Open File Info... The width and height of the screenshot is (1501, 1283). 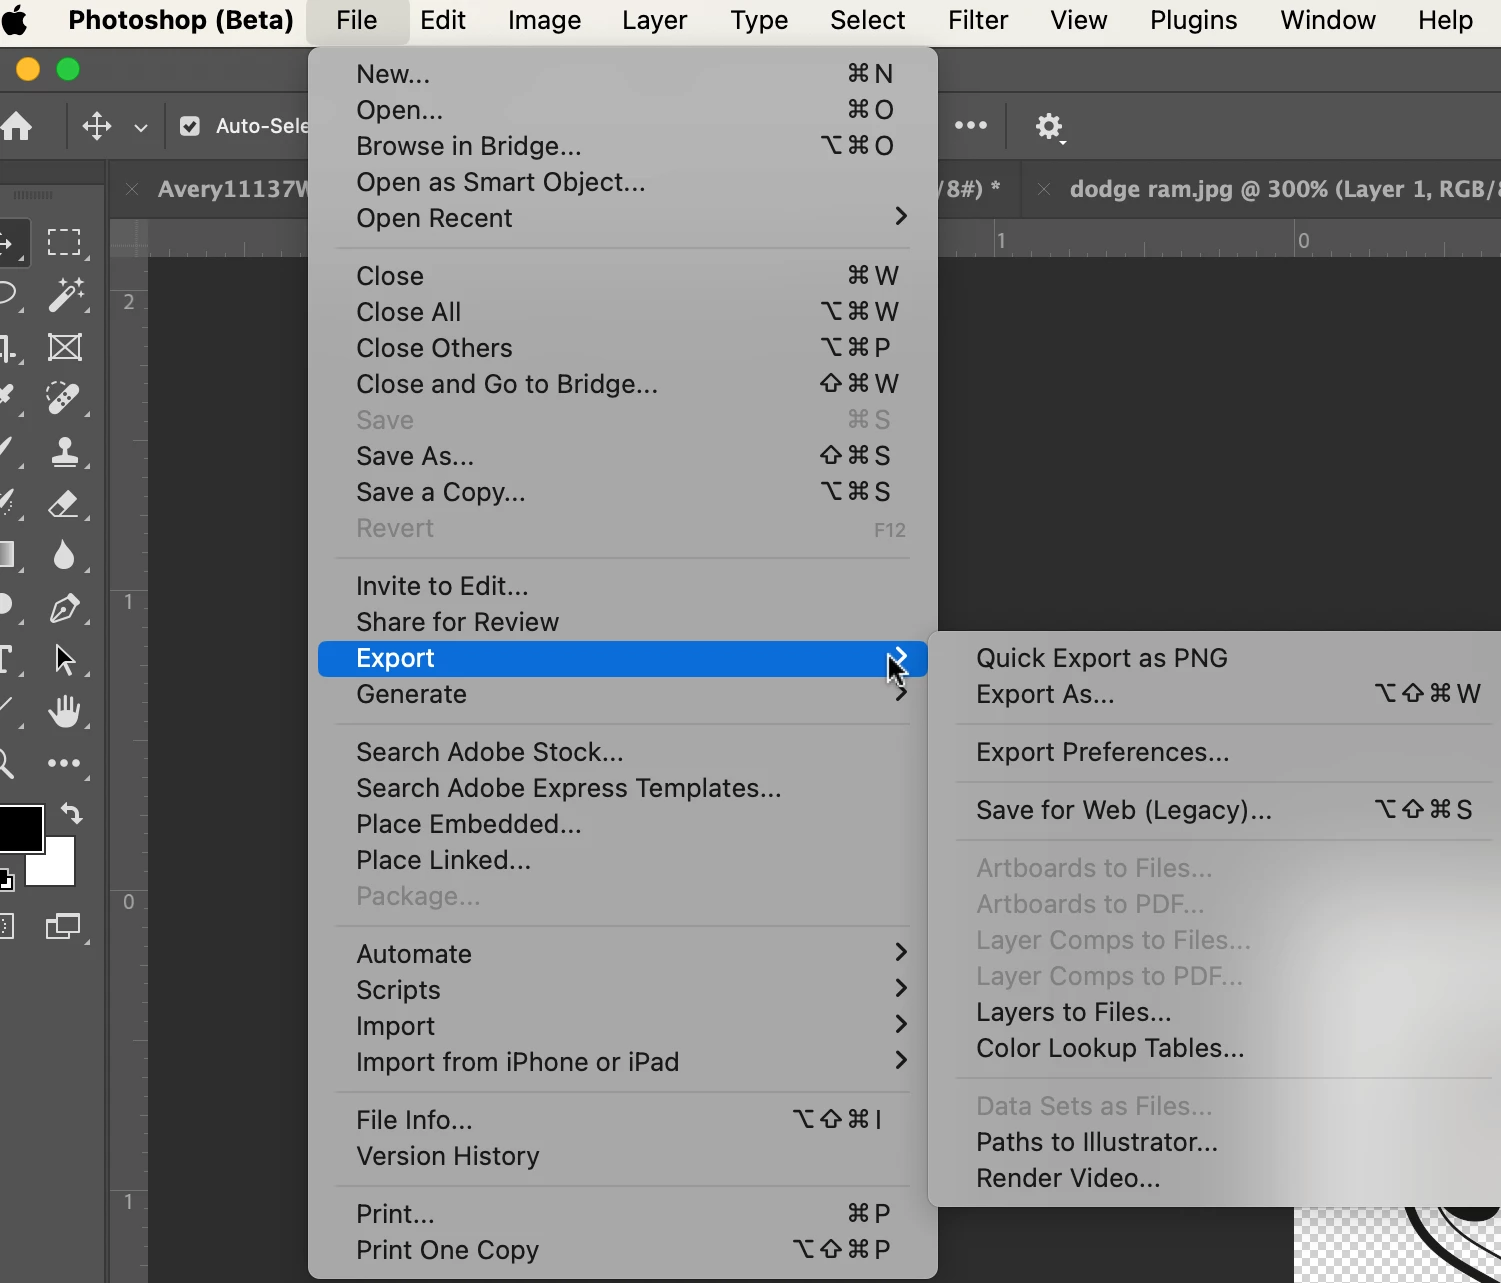623,1120
